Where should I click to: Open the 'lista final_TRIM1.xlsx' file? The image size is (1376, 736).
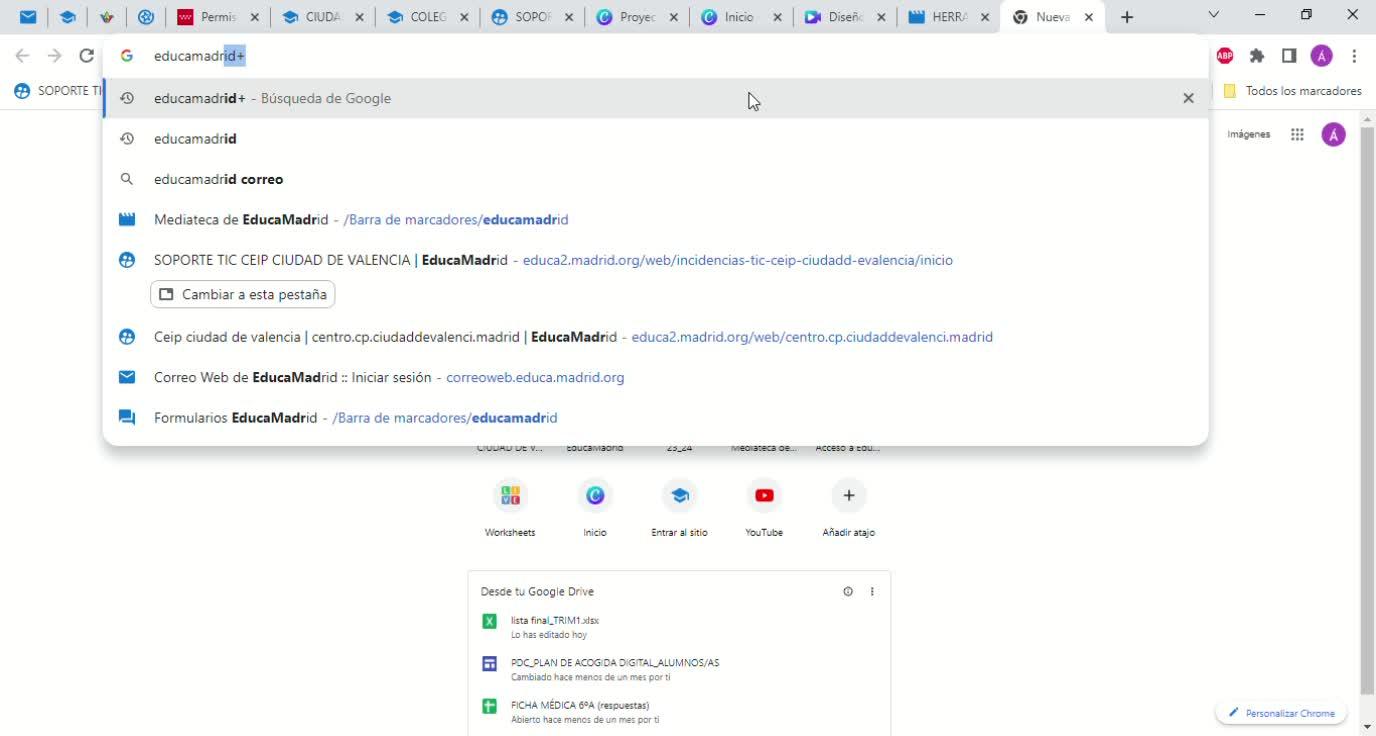point(679,627)
